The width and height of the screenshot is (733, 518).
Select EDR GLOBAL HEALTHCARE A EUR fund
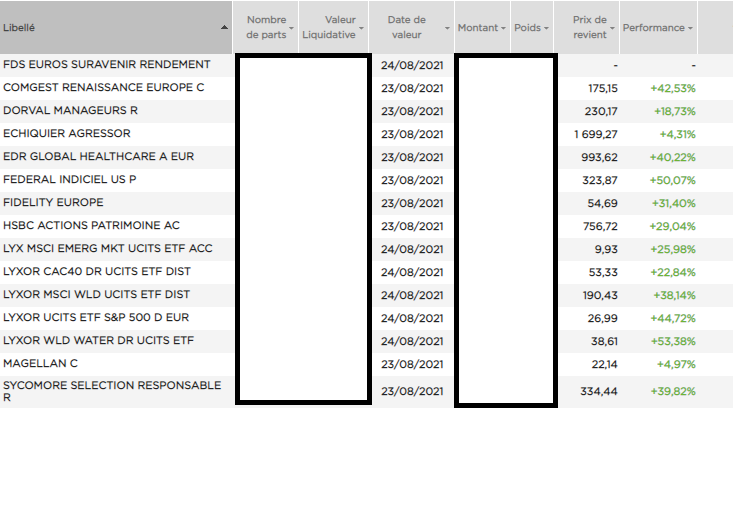click(x=98, y=156)
